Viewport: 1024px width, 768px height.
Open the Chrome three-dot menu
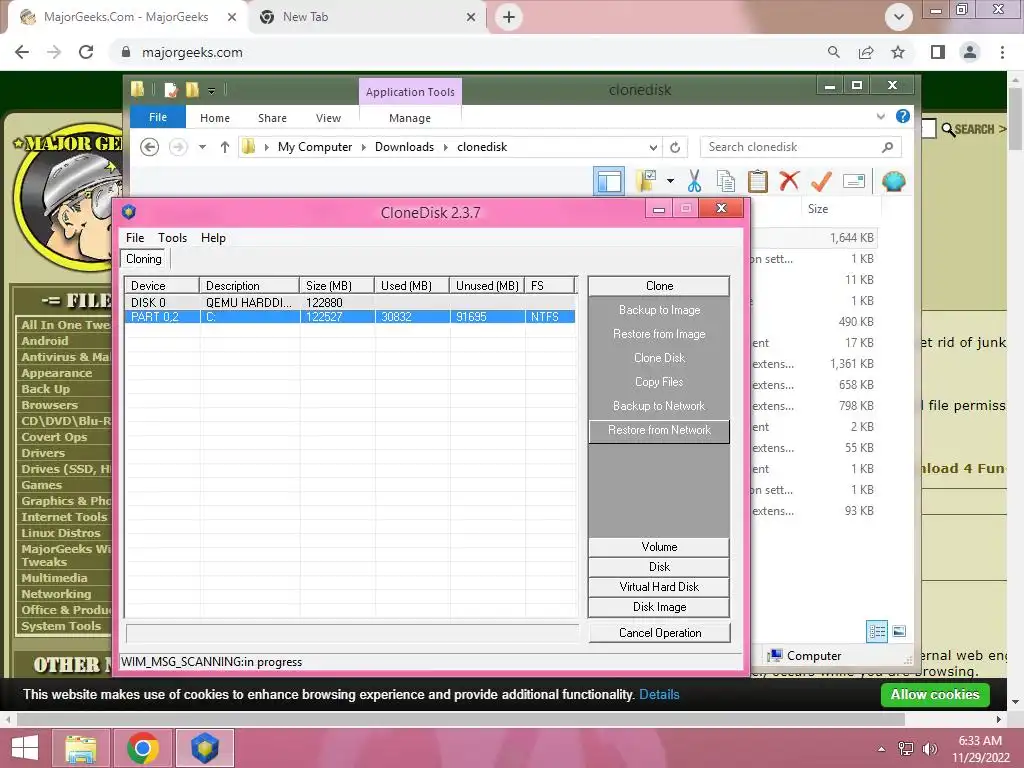tap(1002, 52)
